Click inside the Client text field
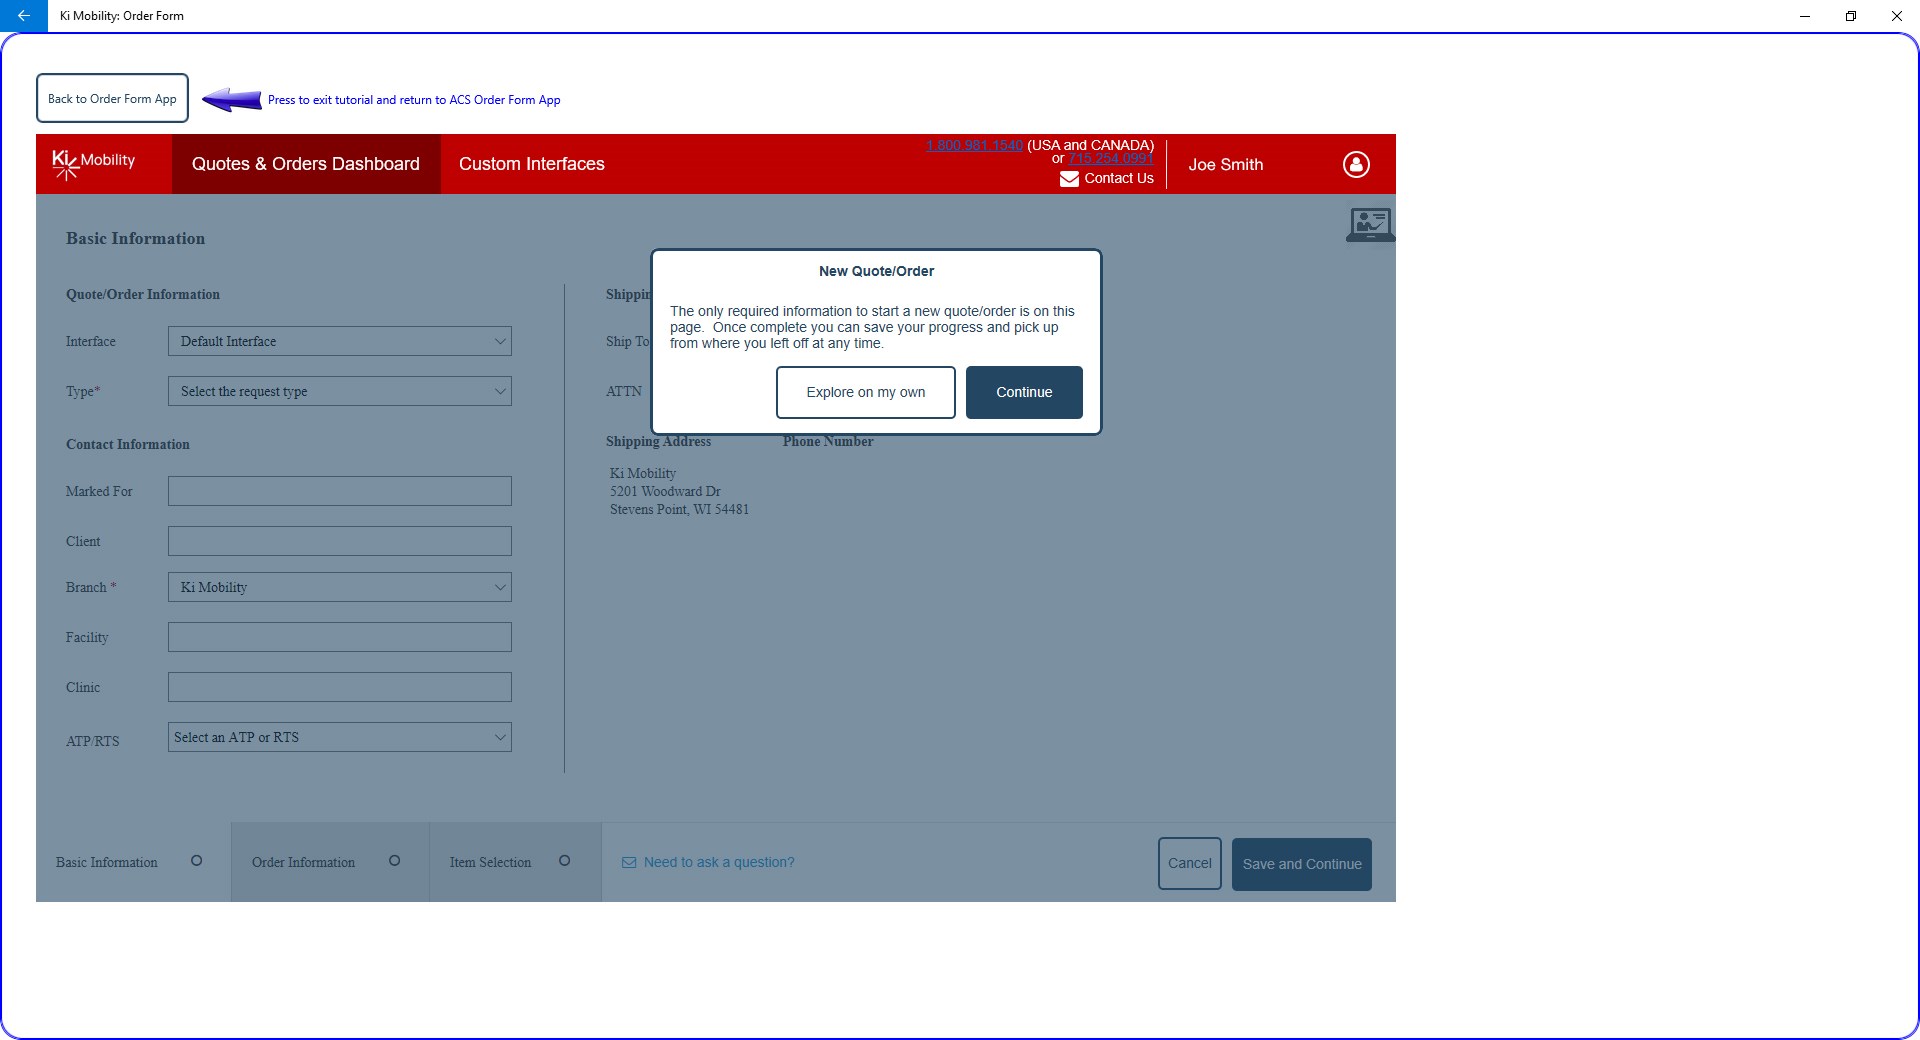 click(x=339, y=541)
